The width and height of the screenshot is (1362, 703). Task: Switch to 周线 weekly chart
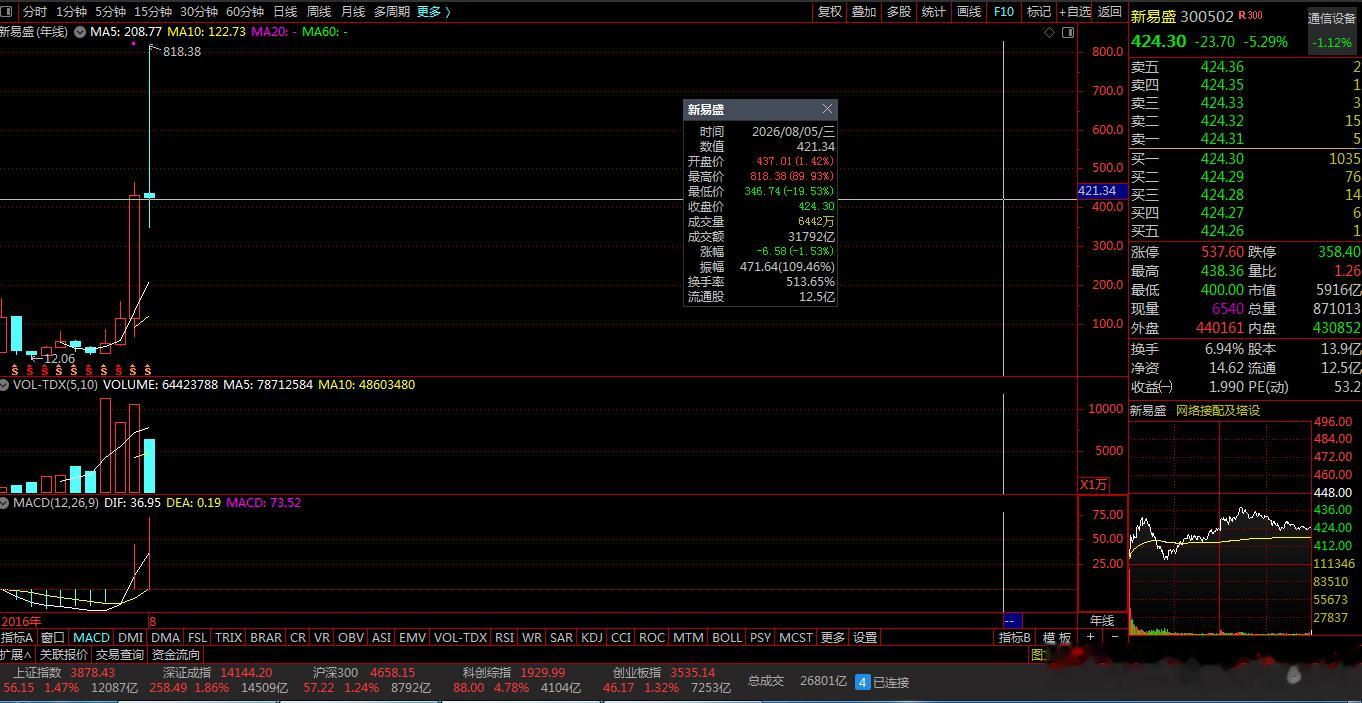319,12
